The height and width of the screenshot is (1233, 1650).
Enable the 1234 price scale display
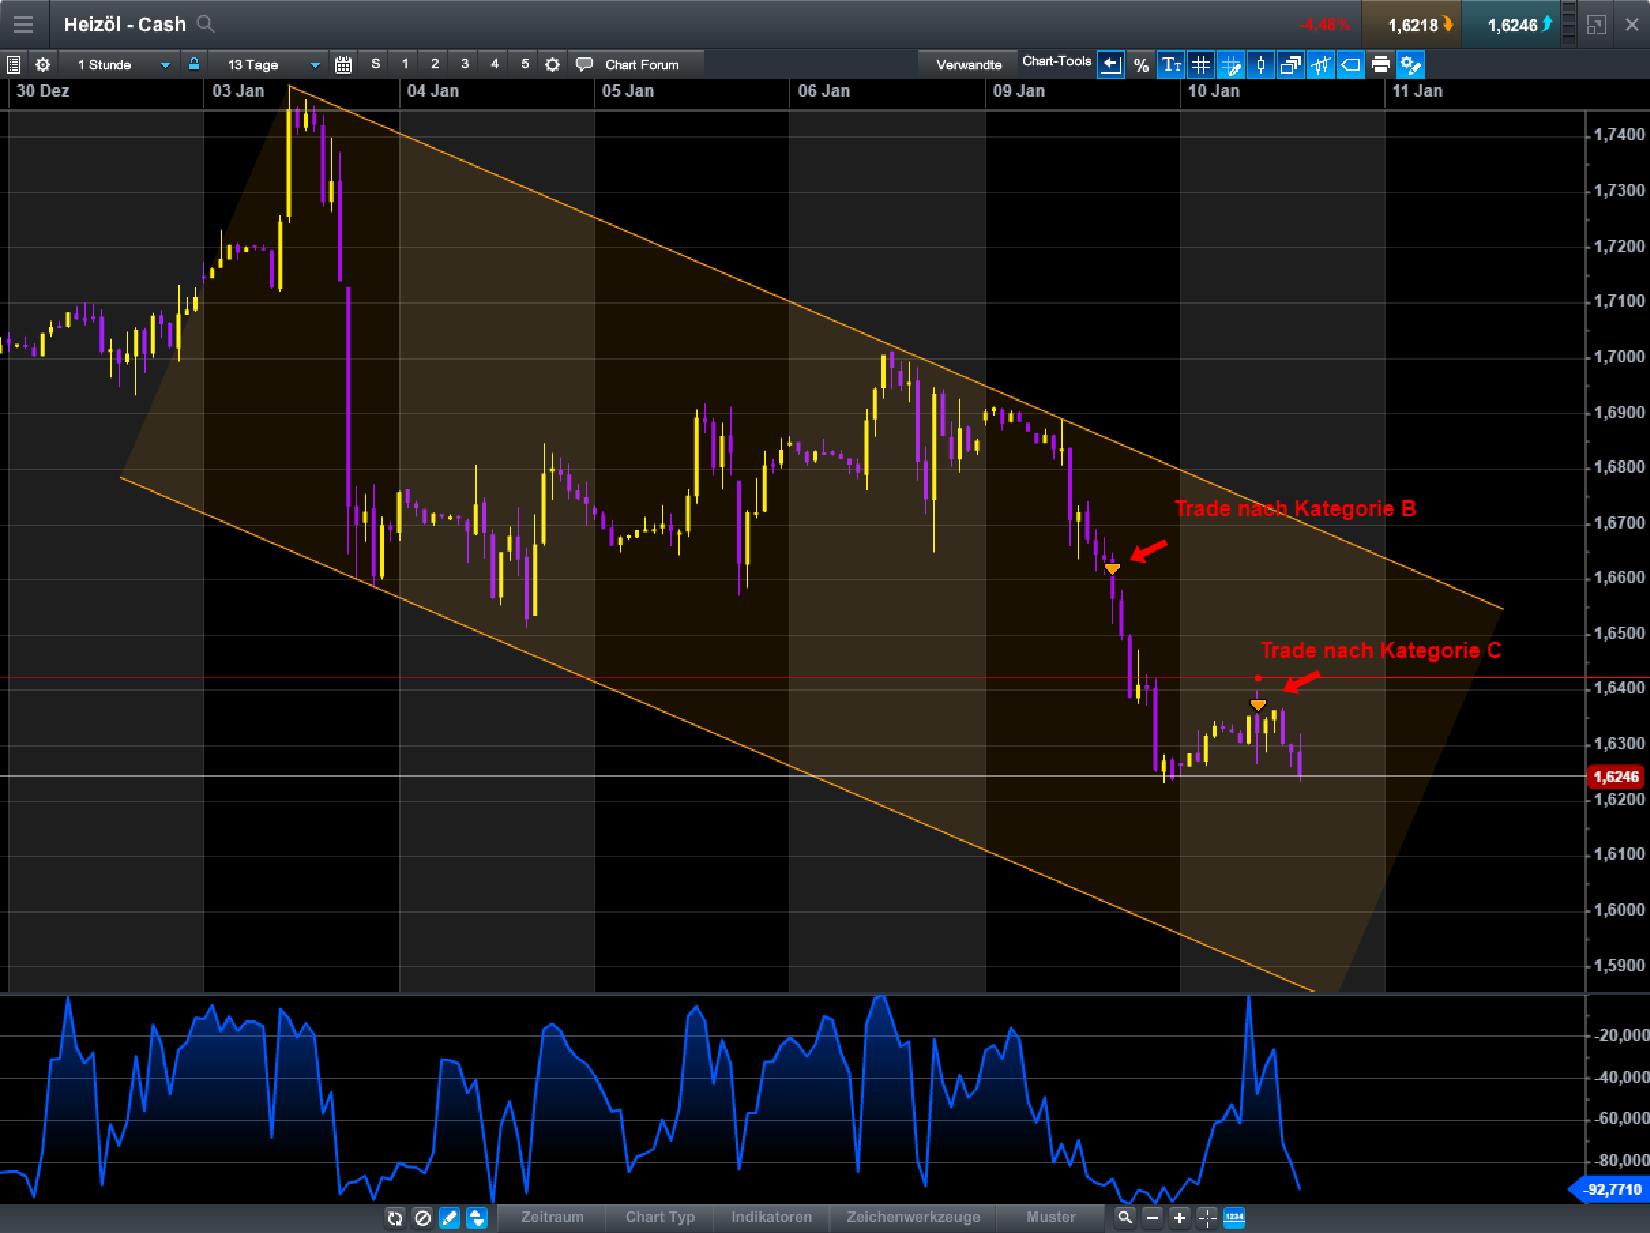1233,1219
